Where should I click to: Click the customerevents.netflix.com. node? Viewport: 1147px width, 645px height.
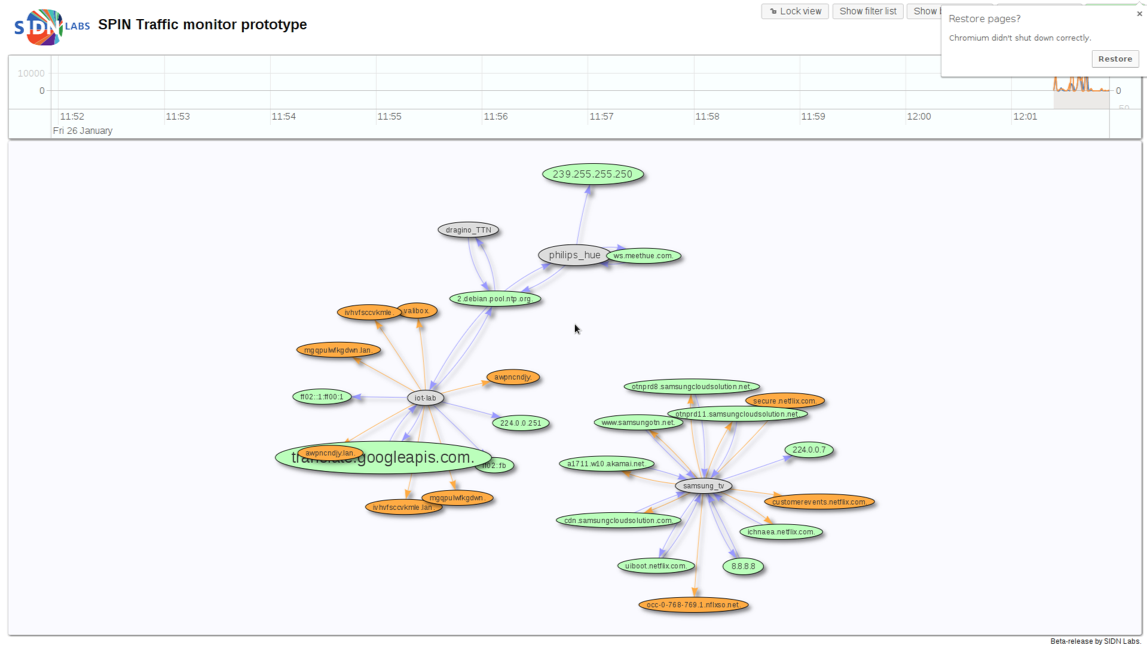[819, 502]
